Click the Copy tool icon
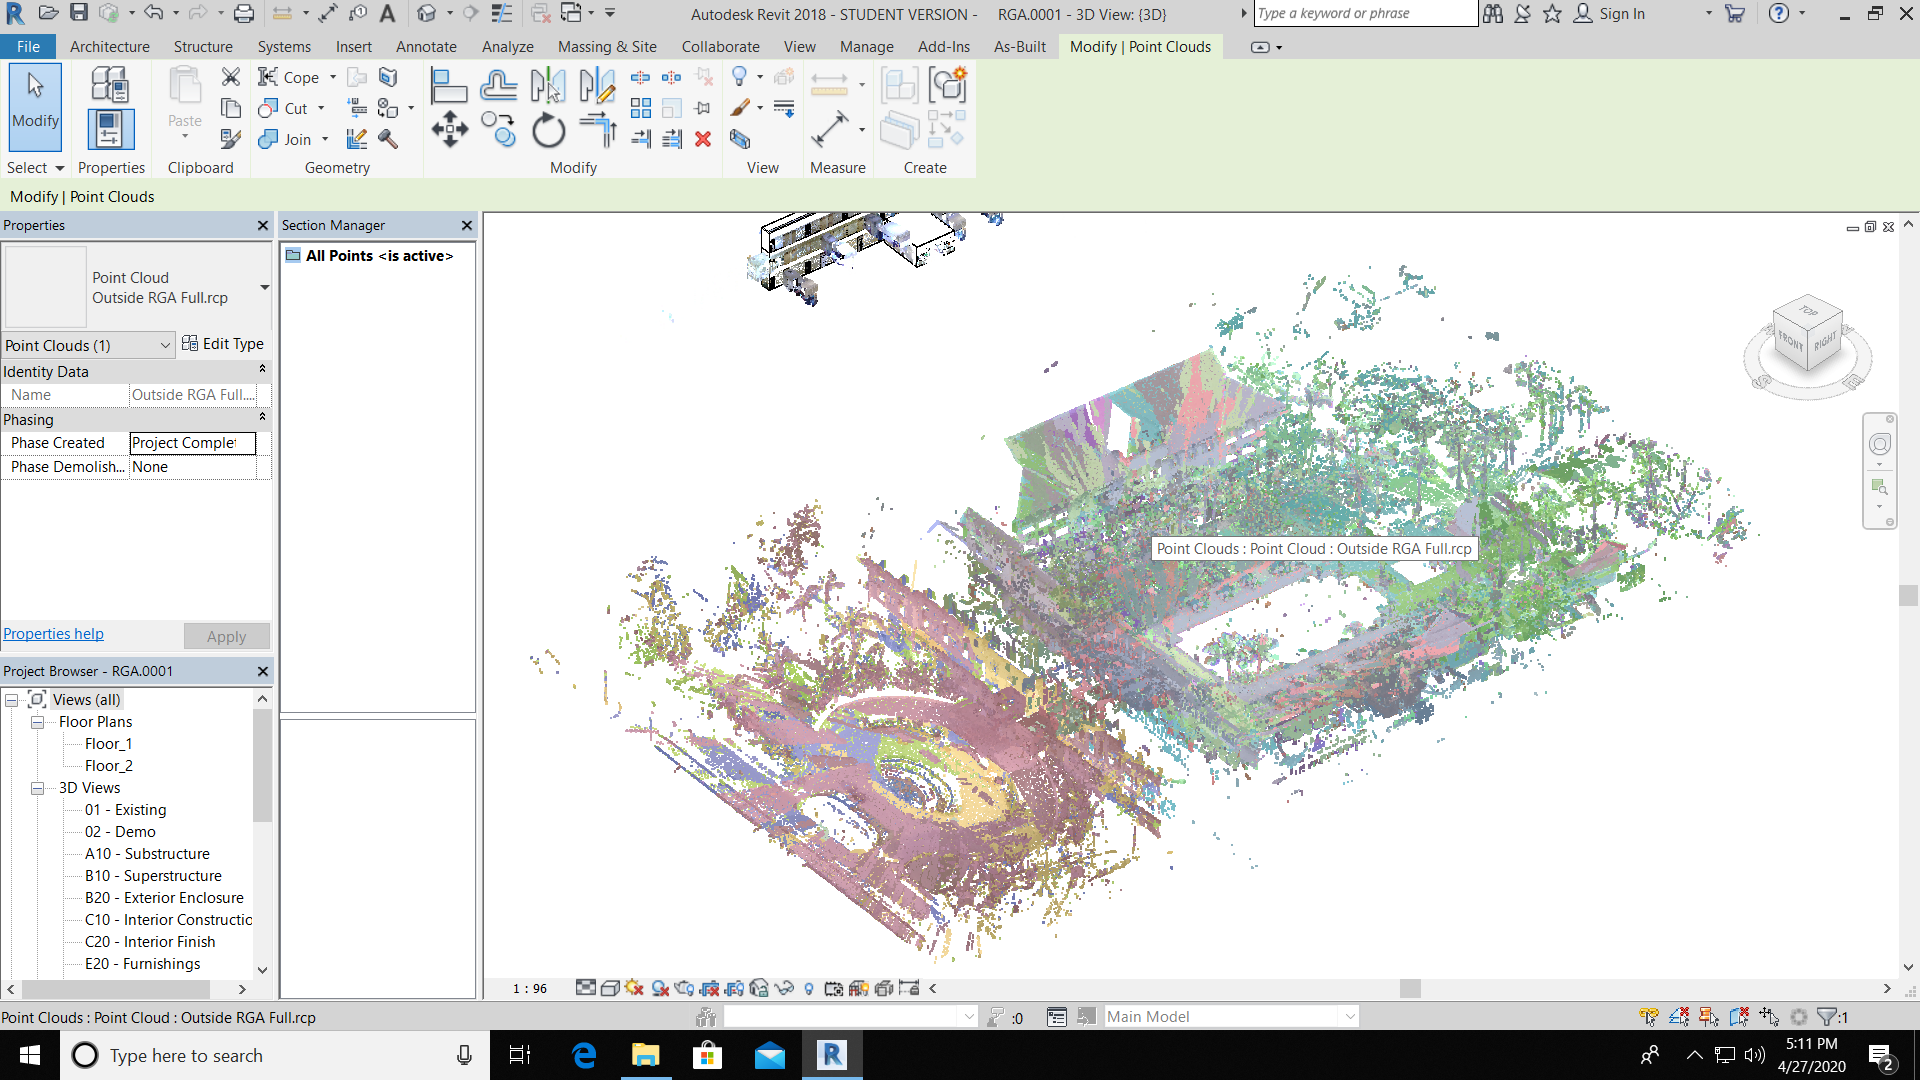The width and height of the screenshot is (1920, 1080). (x=497, y=130)
